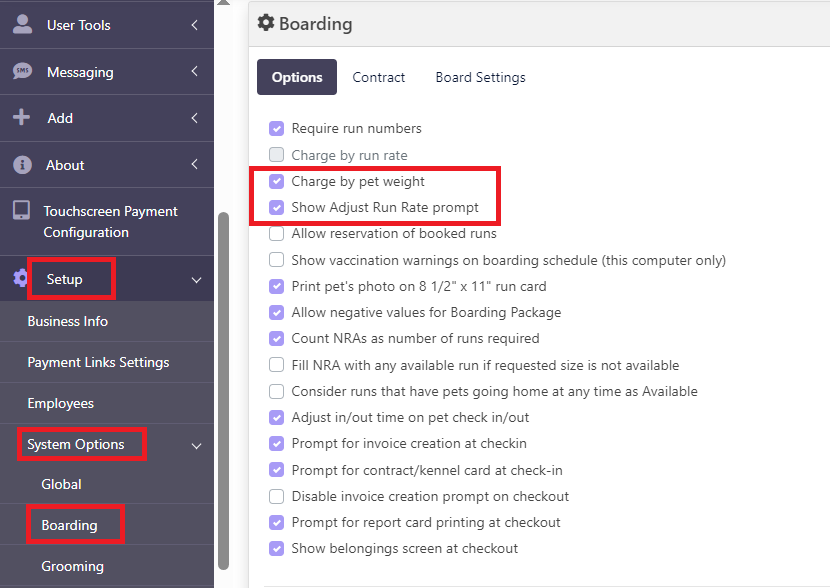Go to Payment Links Settings
830x588 pixels.
(x=98, y=363)
